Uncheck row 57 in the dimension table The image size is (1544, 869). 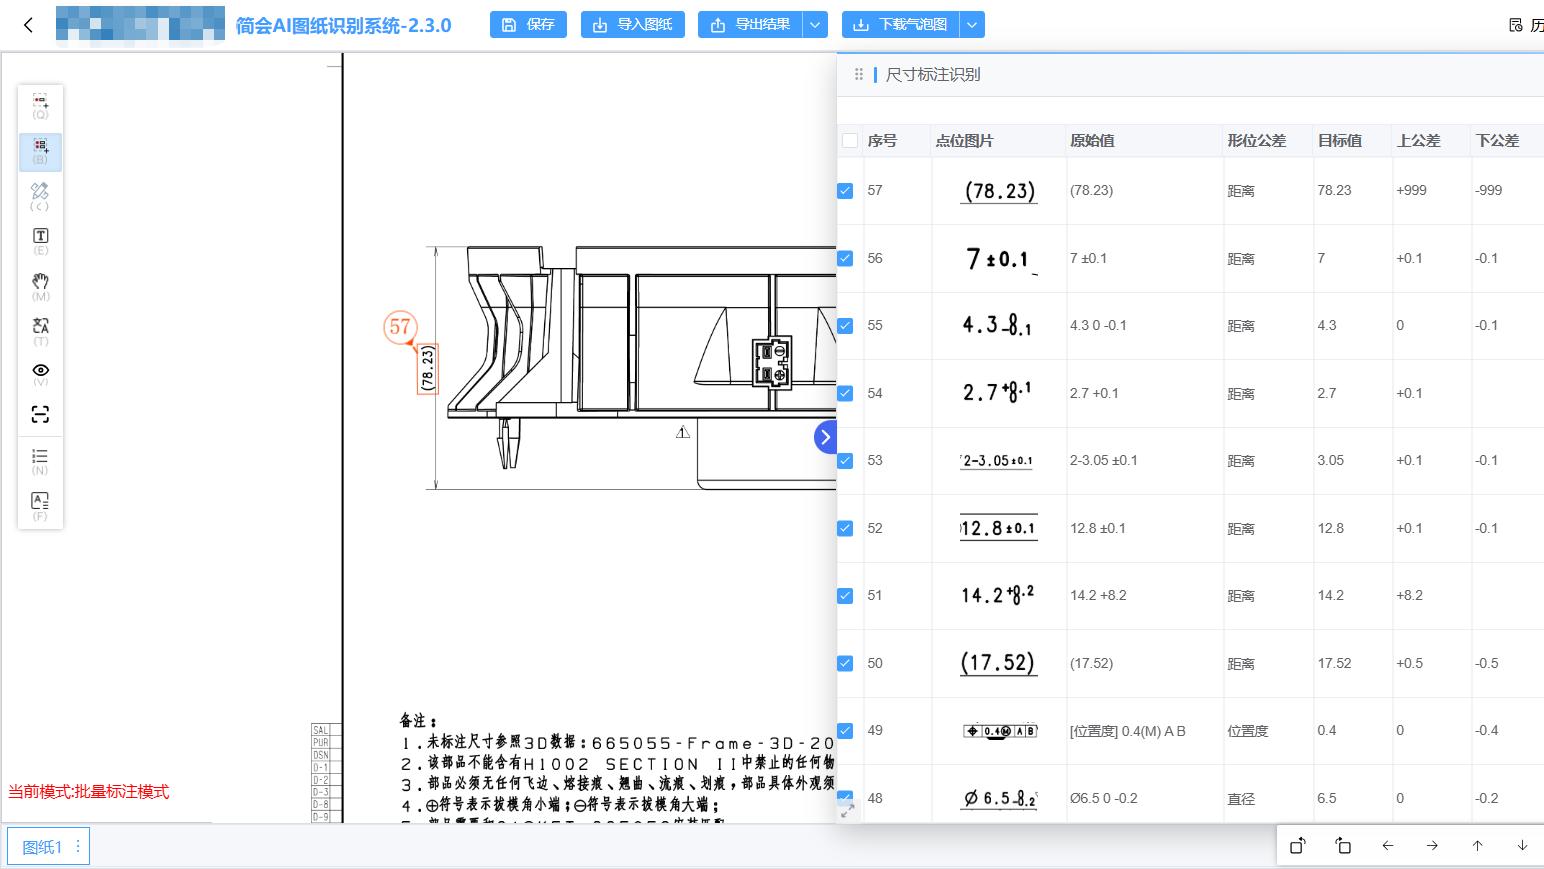[846, 190]
